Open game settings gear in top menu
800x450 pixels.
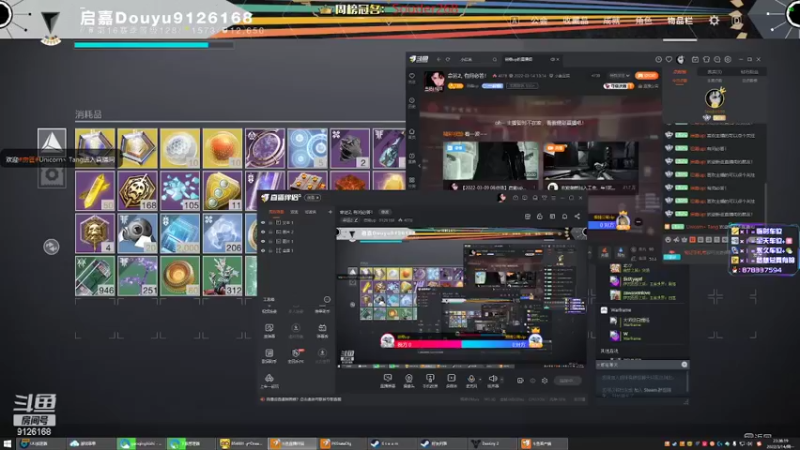tap(714, 20)
